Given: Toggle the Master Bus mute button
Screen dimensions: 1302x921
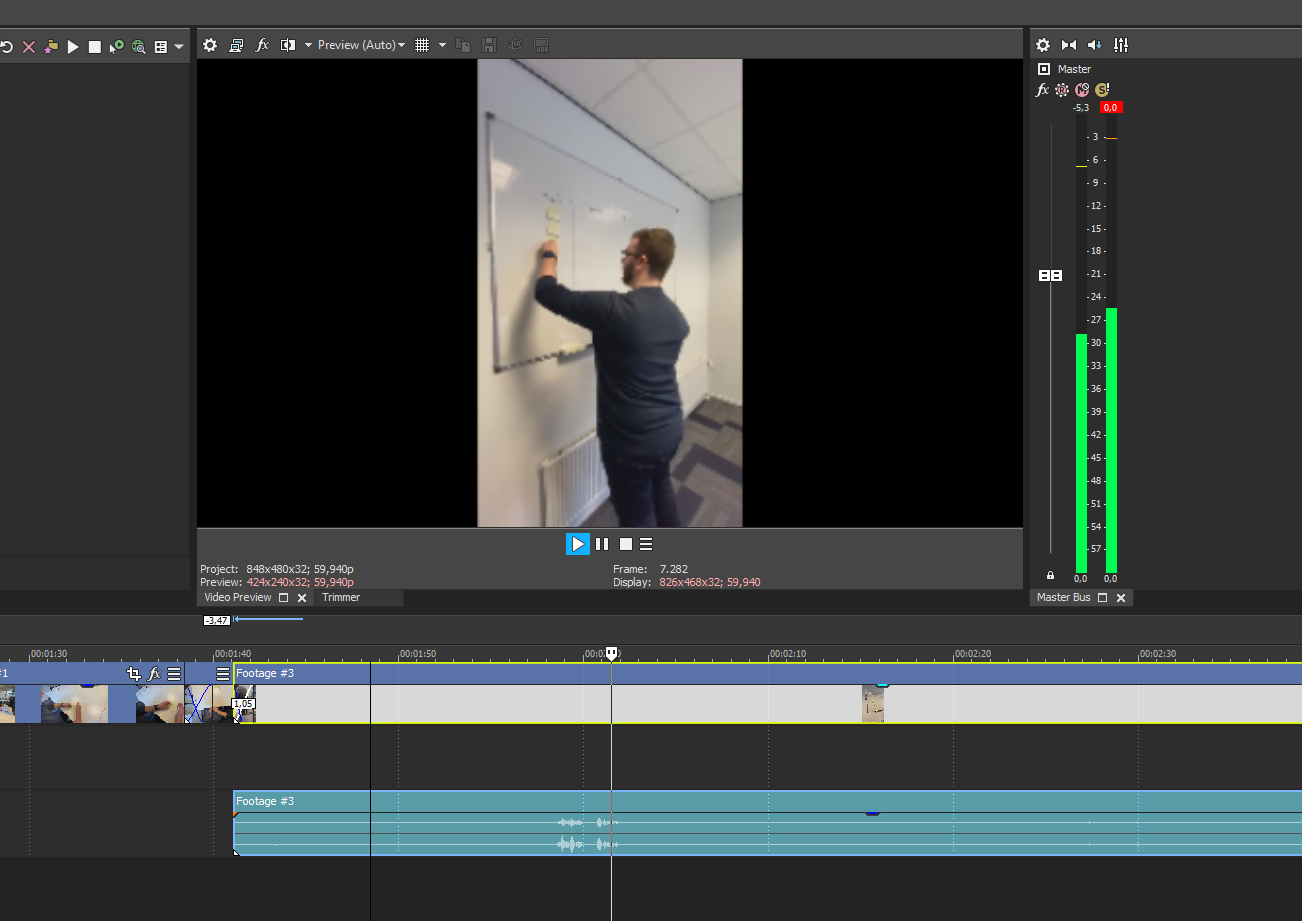Looking at the screenshot, I should click(1081, 90).
